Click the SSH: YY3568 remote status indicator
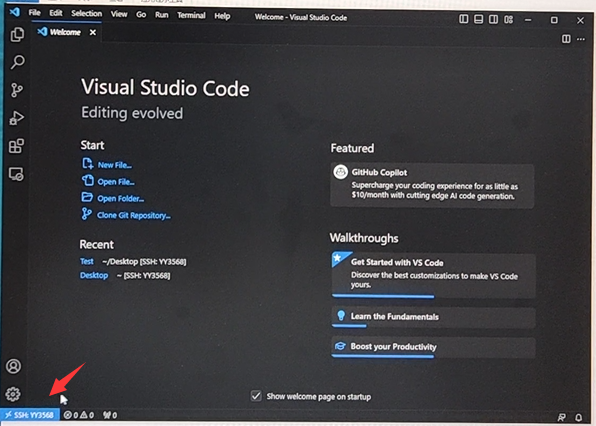This screenshot has width=596, height=426. pyautogui.click(x=30, y=415)
